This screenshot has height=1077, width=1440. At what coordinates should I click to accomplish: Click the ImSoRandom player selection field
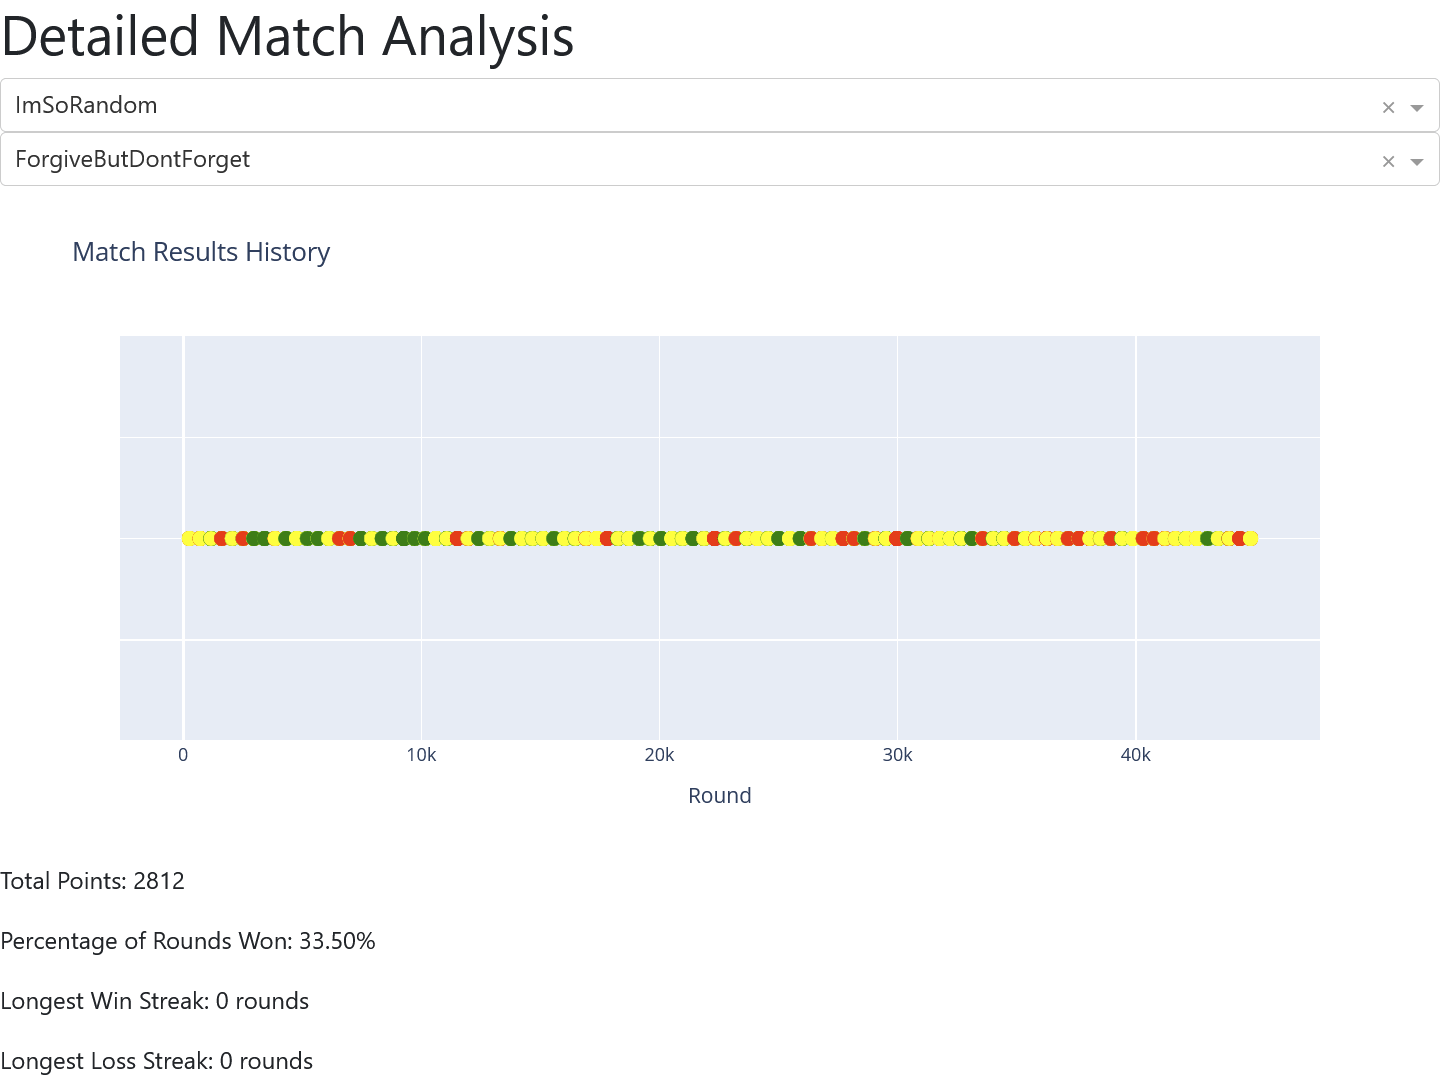(x=690, y=105)
